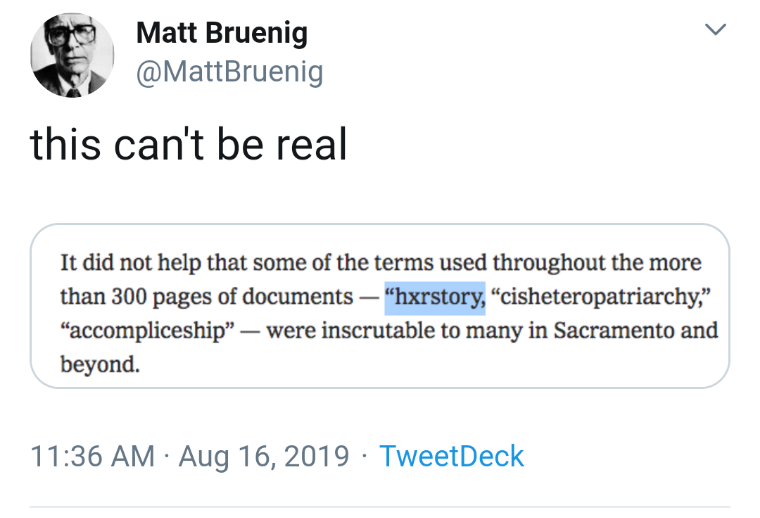760x518 pixels.
Task: Click the word "cisheteropatriarchy" in the excerpt
Action: 591,297
